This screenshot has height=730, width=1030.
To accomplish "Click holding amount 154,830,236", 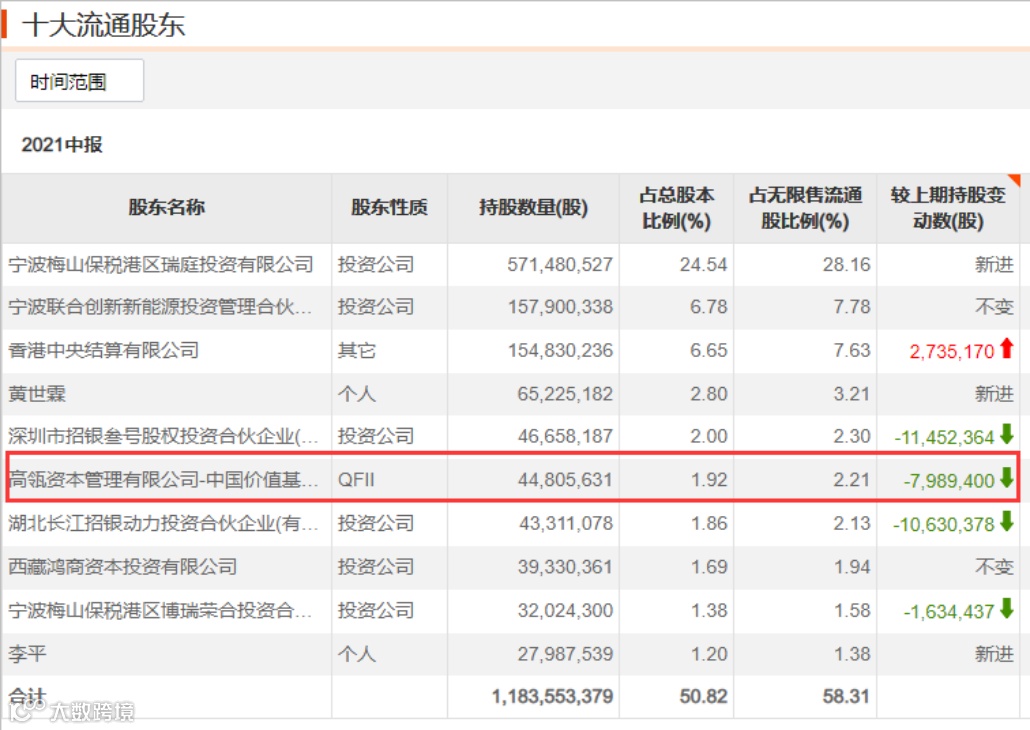I will pos(560,350).
